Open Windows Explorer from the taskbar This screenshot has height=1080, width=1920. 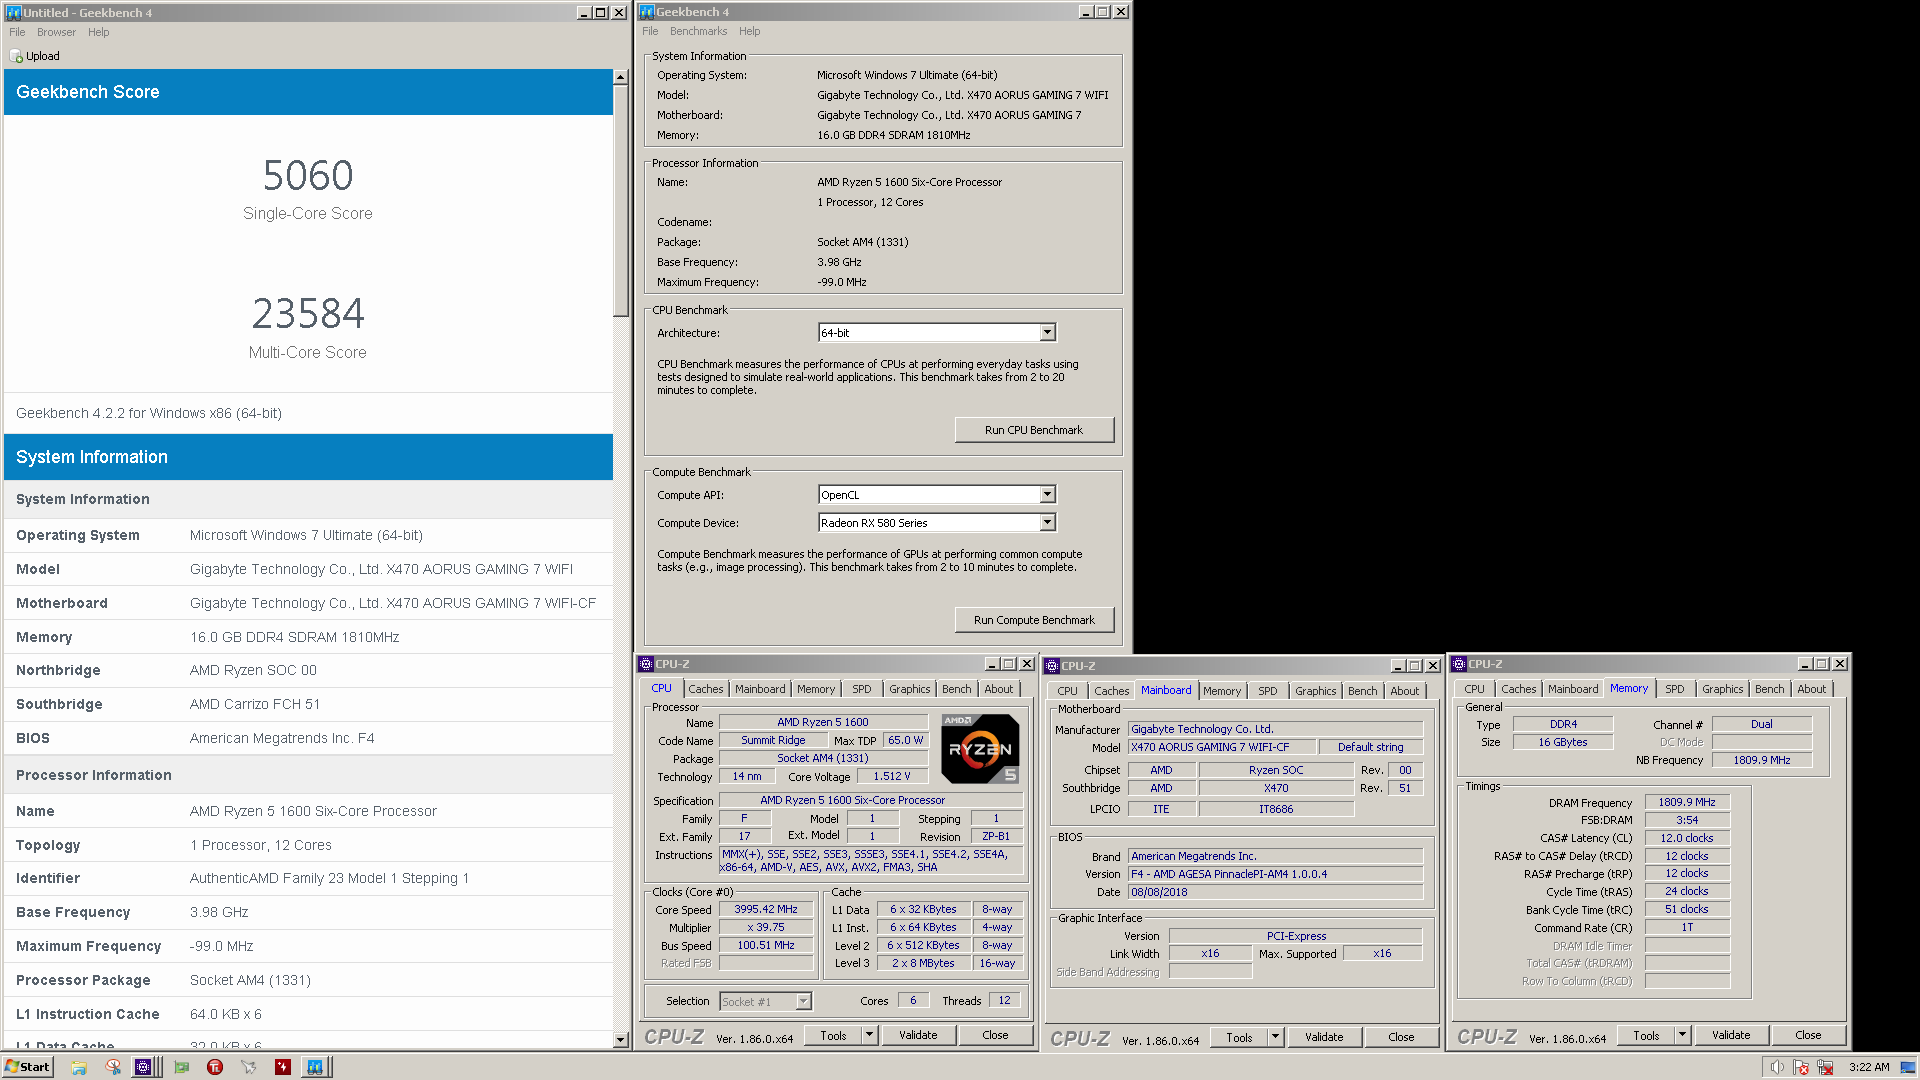tap(78, 1067)
